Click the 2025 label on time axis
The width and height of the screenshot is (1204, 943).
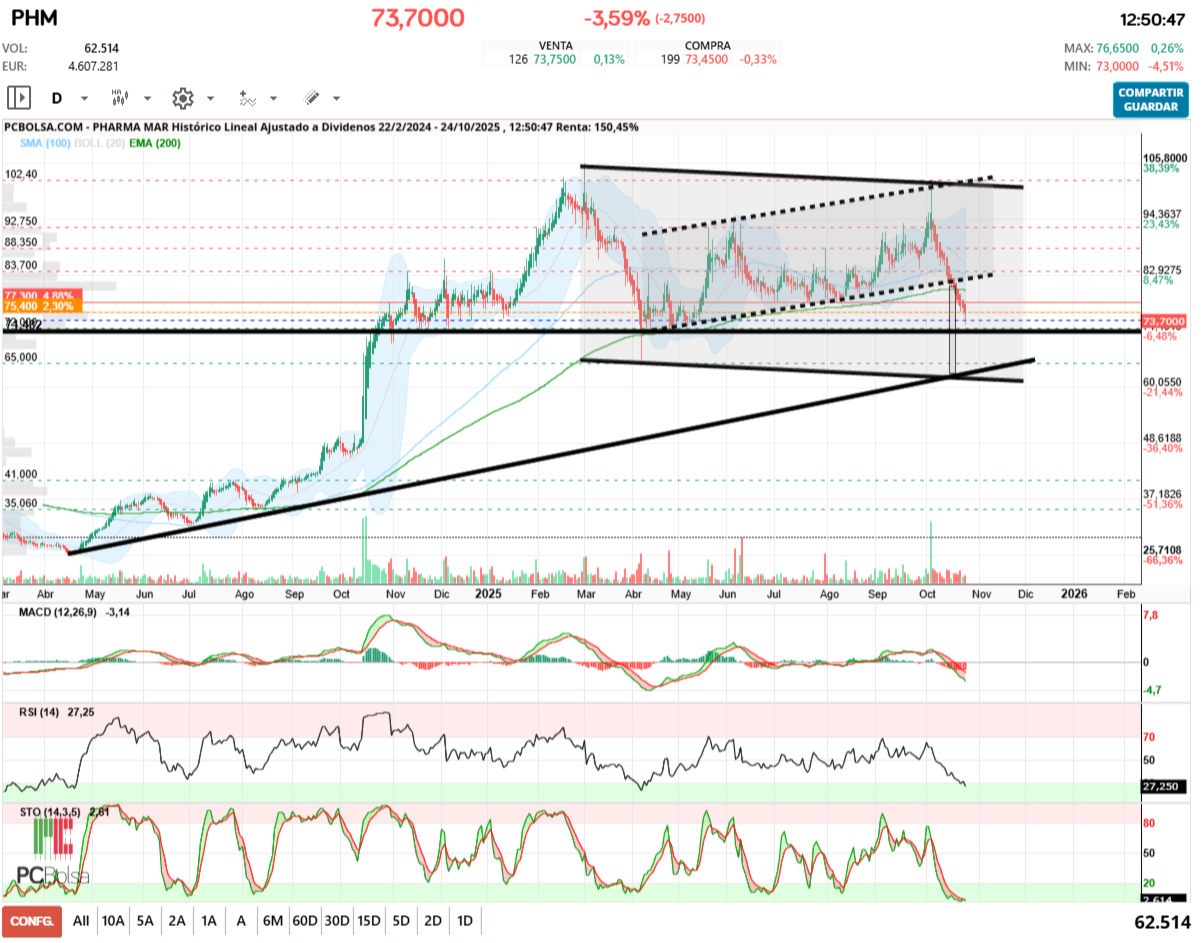coord(488,593)
